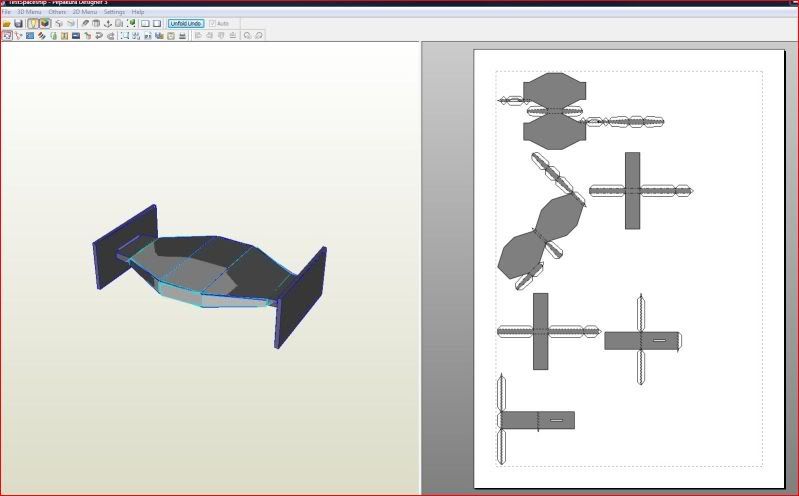Screen dimensions: 799x496
Task: Click the Unfold Undo button
Action: [186, 23]
